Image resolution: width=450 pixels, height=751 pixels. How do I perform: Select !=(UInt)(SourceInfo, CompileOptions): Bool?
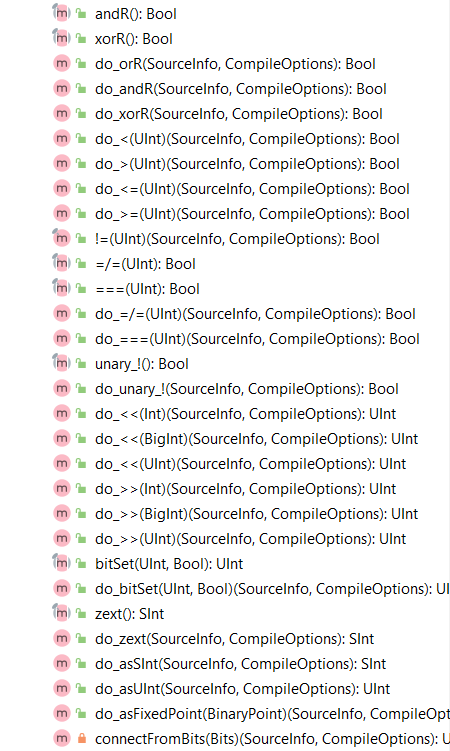tap(237, 239)
